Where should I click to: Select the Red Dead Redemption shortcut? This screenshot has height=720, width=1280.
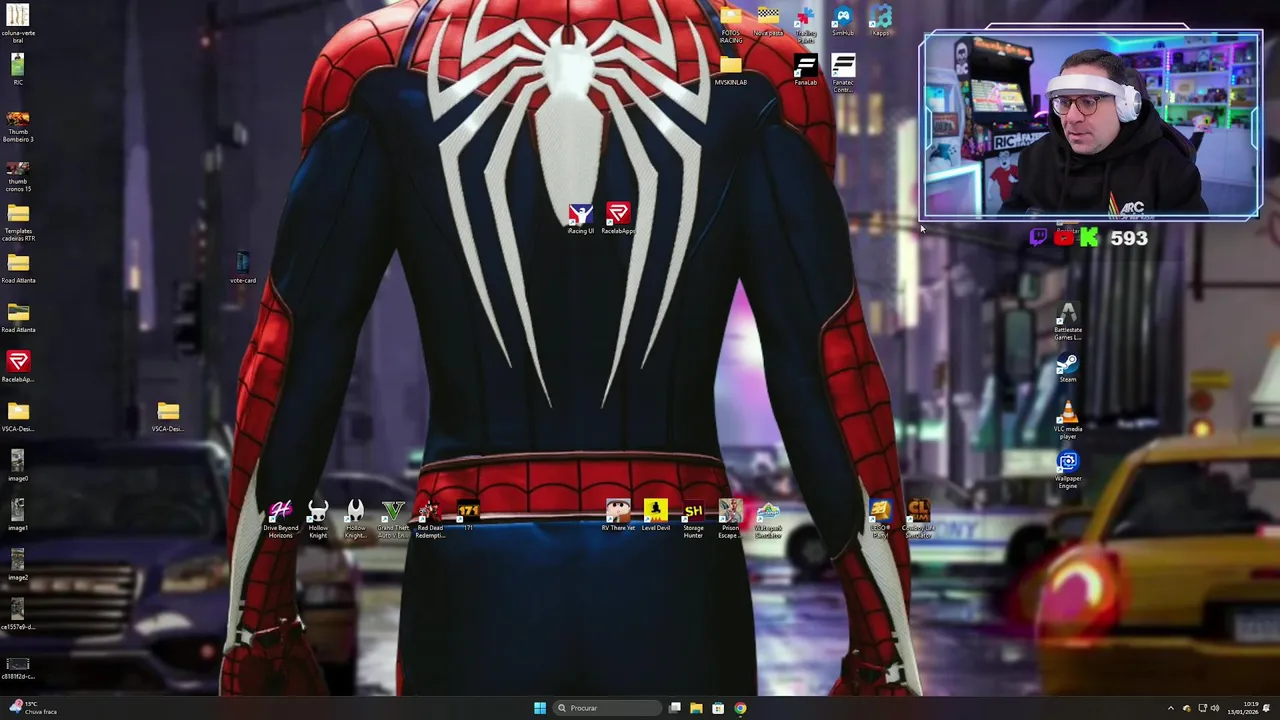430,520
